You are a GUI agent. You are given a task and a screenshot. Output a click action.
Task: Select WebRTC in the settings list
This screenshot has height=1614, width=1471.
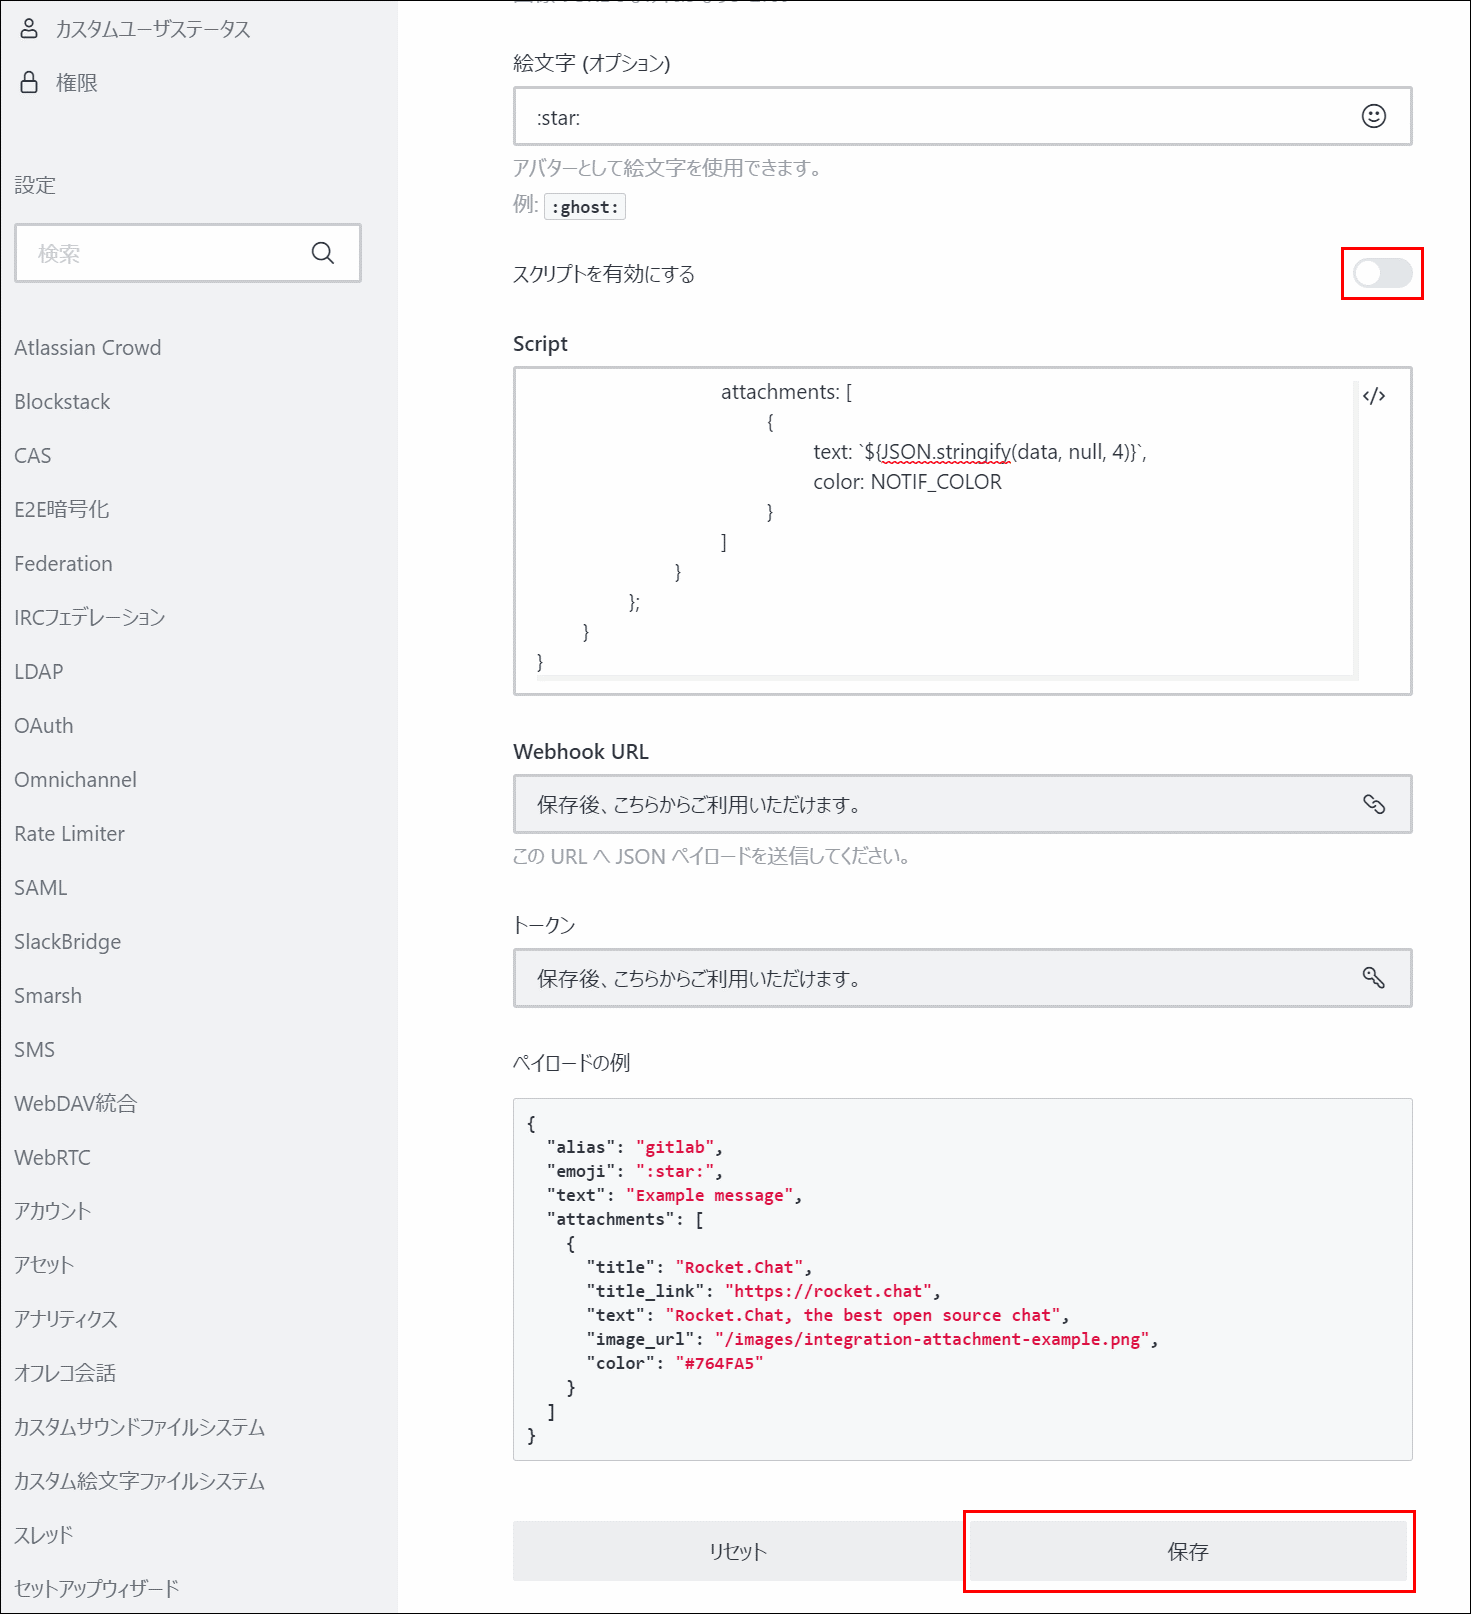53,1157
